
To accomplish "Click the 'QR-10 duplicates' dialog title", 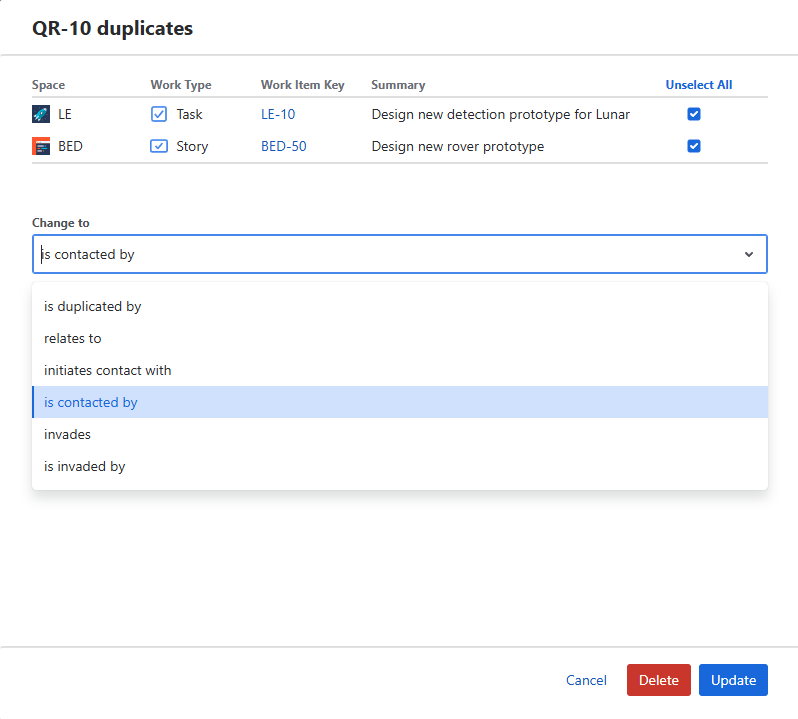I will tap(112, 28).
